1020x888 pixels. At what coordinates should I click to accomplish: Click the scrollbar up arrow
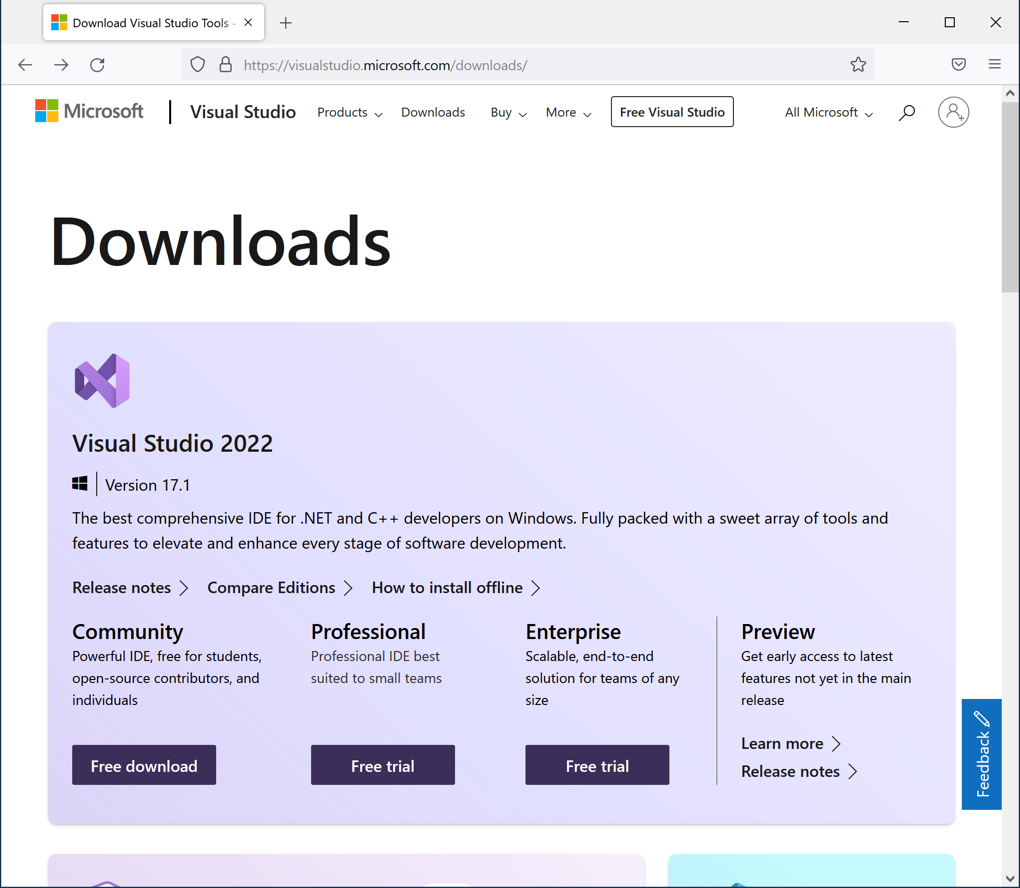[1010, 94]
